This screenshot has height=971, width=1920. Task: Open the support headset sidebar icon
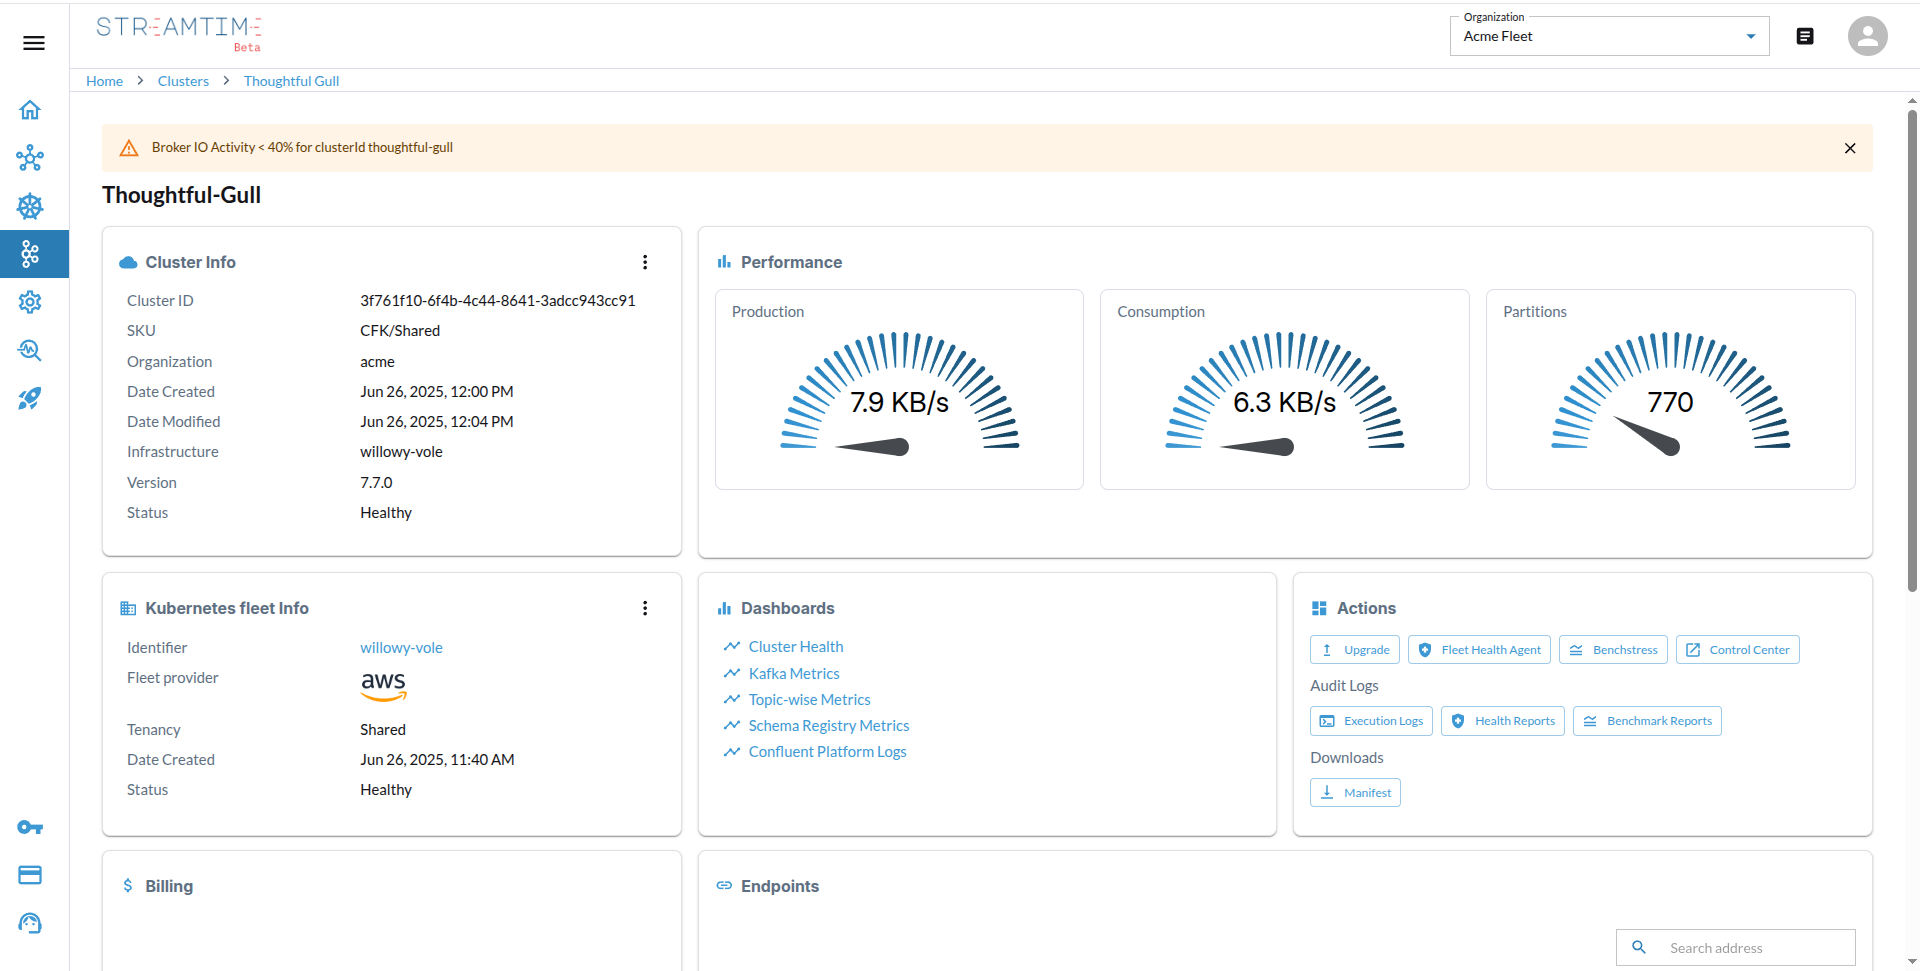[x=30, y=923]
